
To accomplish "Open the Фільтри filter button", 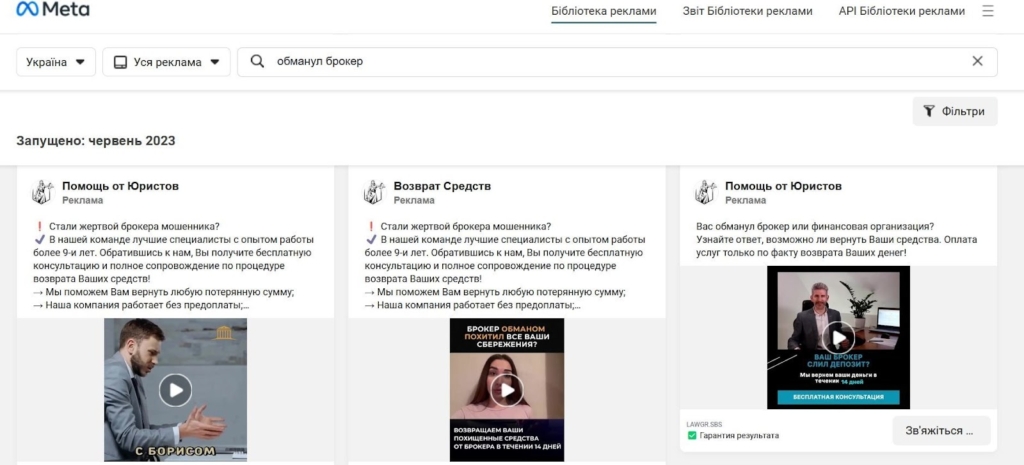I will [954, 111].
